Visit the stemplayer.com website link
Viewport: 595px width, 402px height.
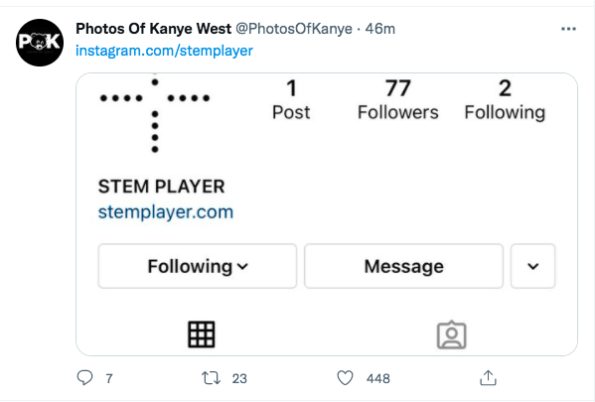click(166, 212)
